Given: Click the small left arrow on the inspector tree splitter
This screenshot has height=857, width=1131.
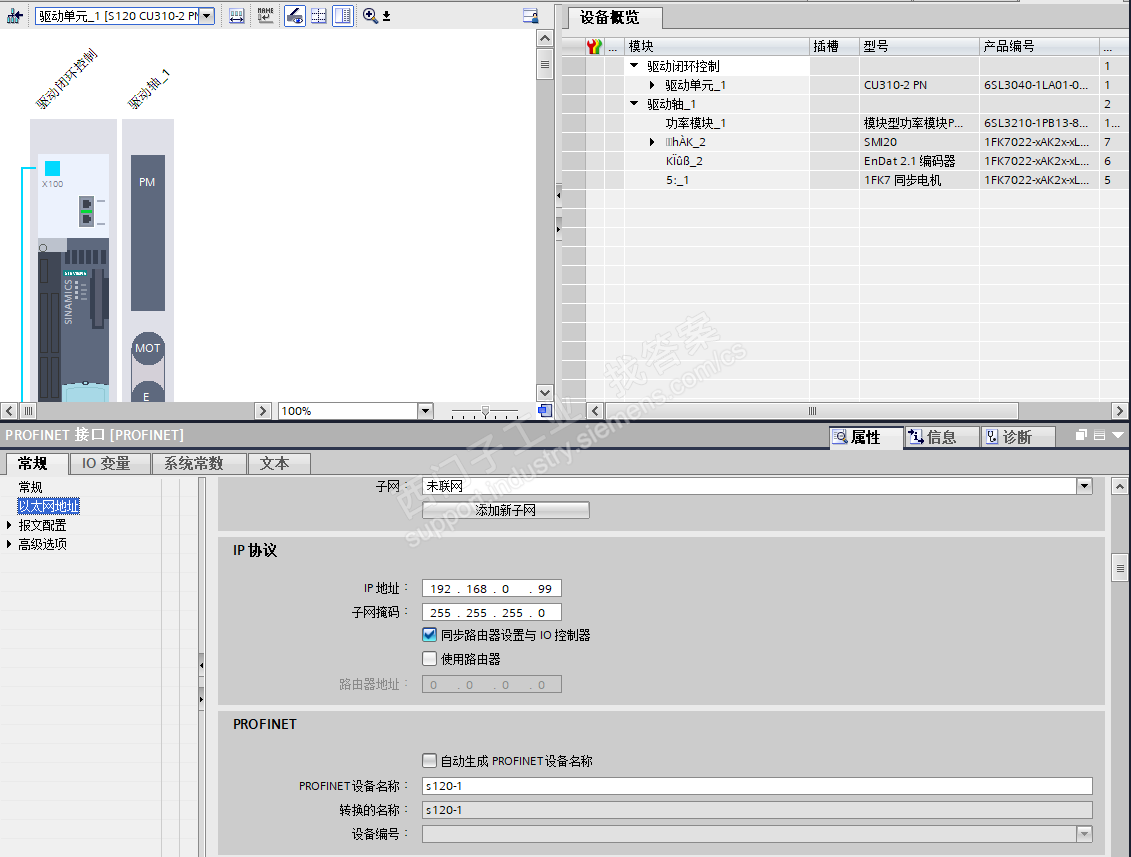Looking at the screenshot, I should click(x=201, y=665).
